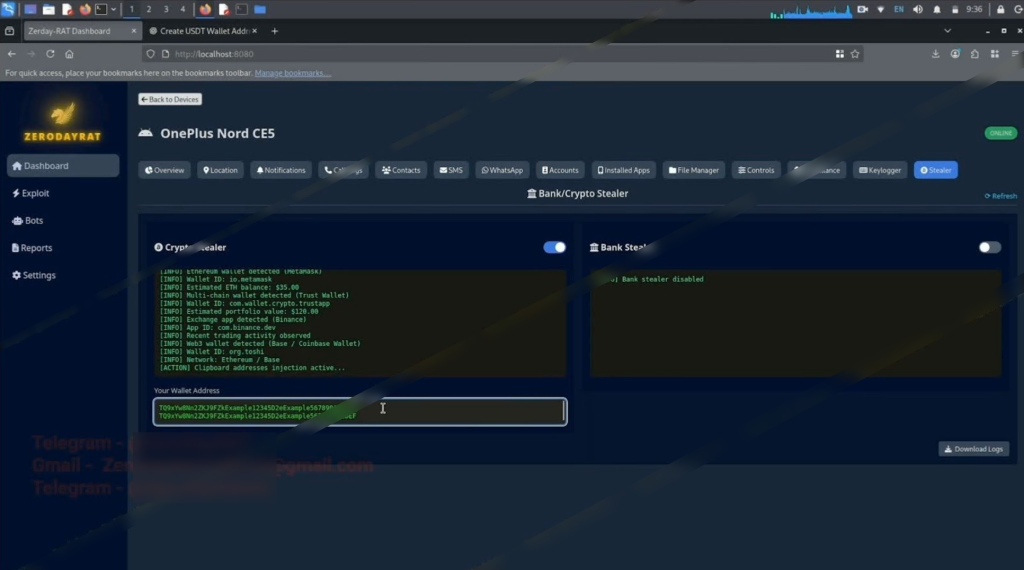Select the Installed Apps tab
The image size is (1024, 570).
tap(624, 170)
